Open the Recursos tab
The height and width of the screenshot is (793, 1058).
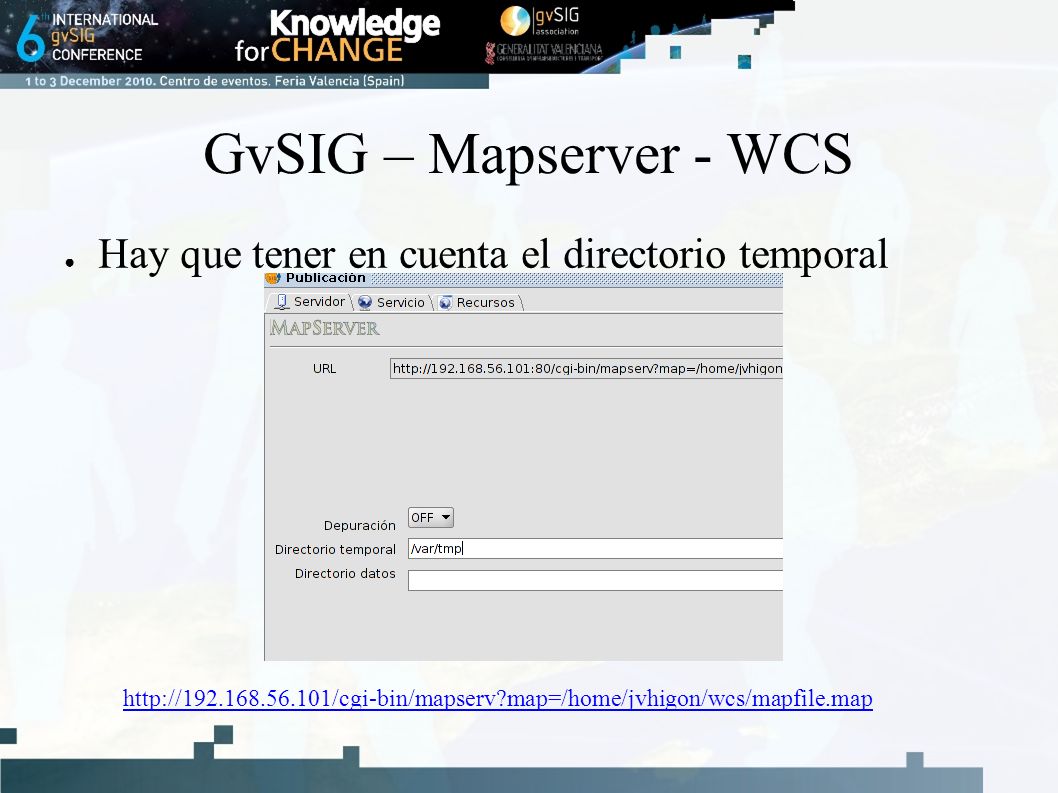[478, 302]
